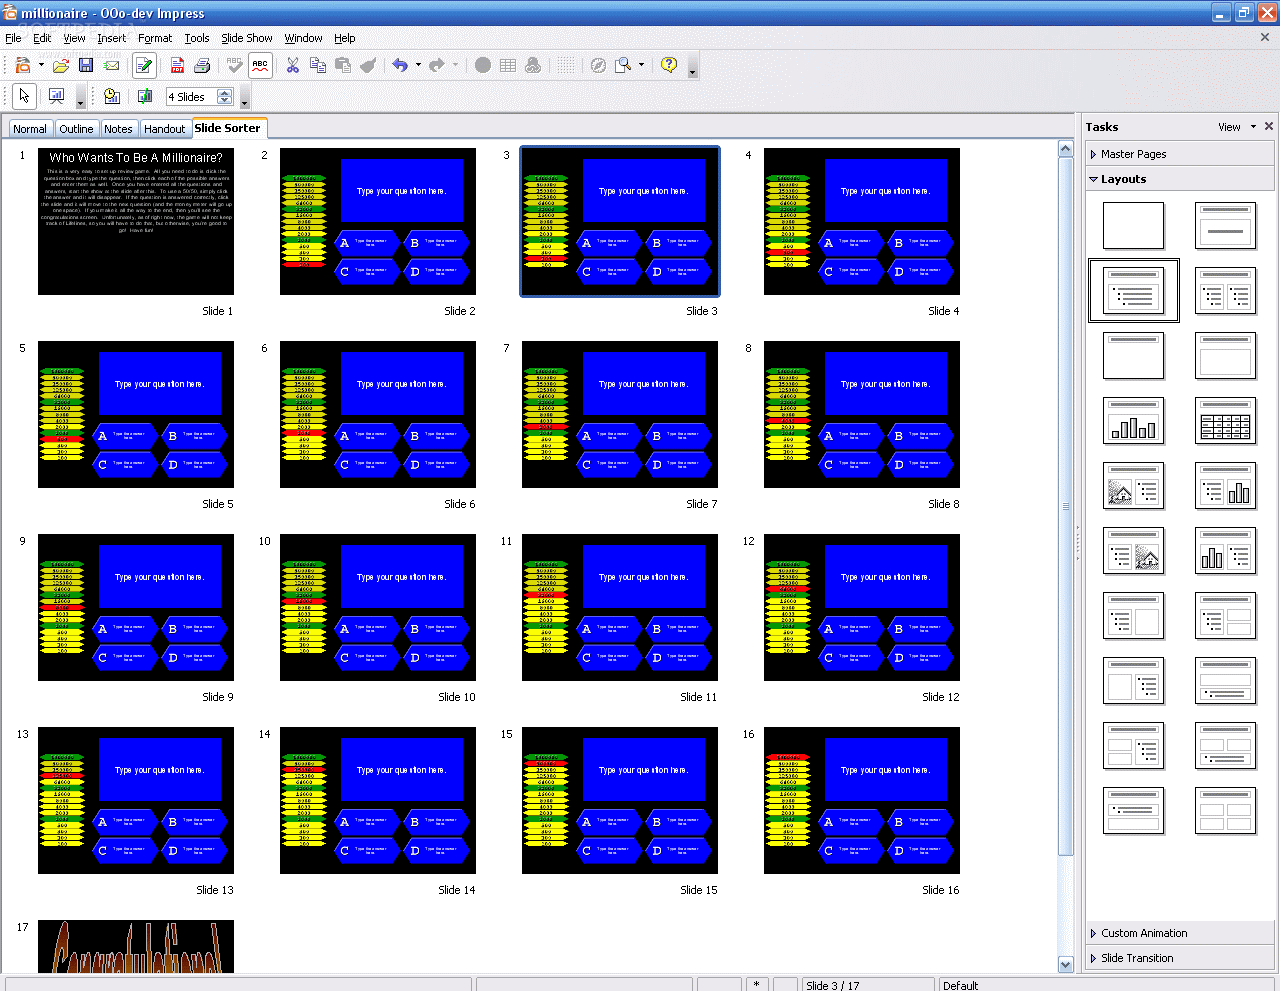This screenshot has width=1280, height=991.
Task: Click the Paste clipboard icon
Action: 343,65
